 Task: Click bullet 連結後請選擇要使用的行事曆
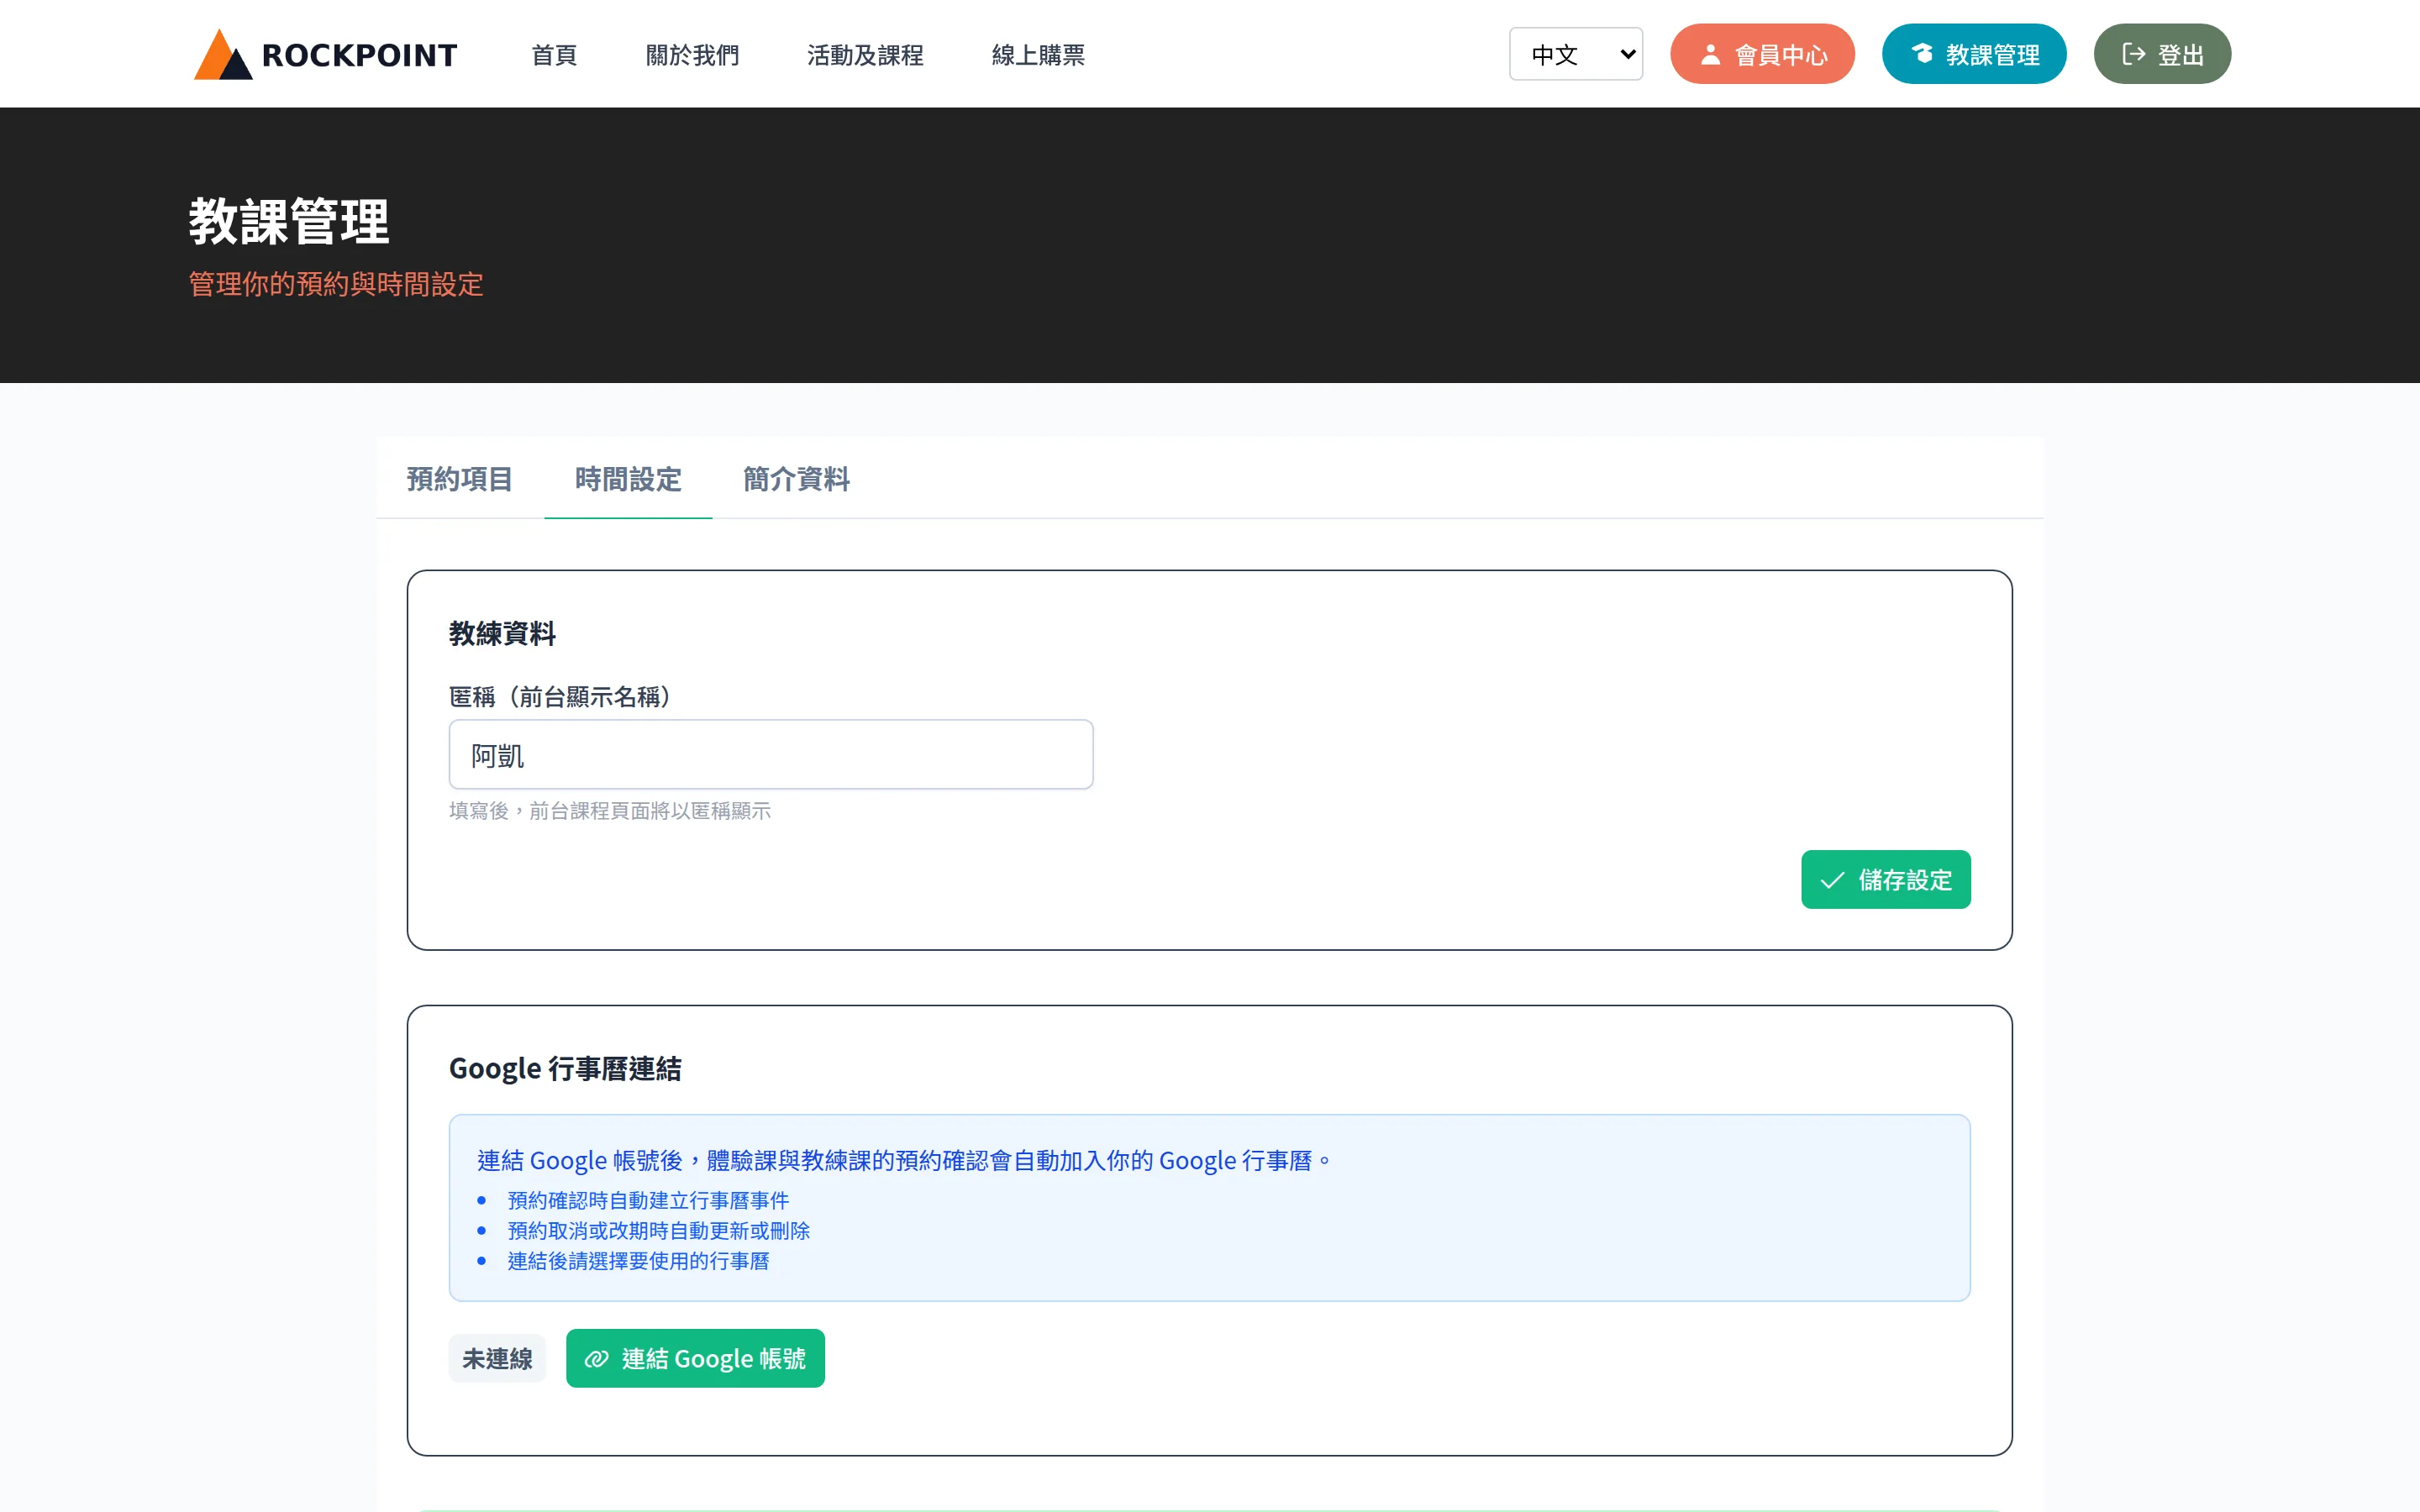click(x=638, y=1262)
